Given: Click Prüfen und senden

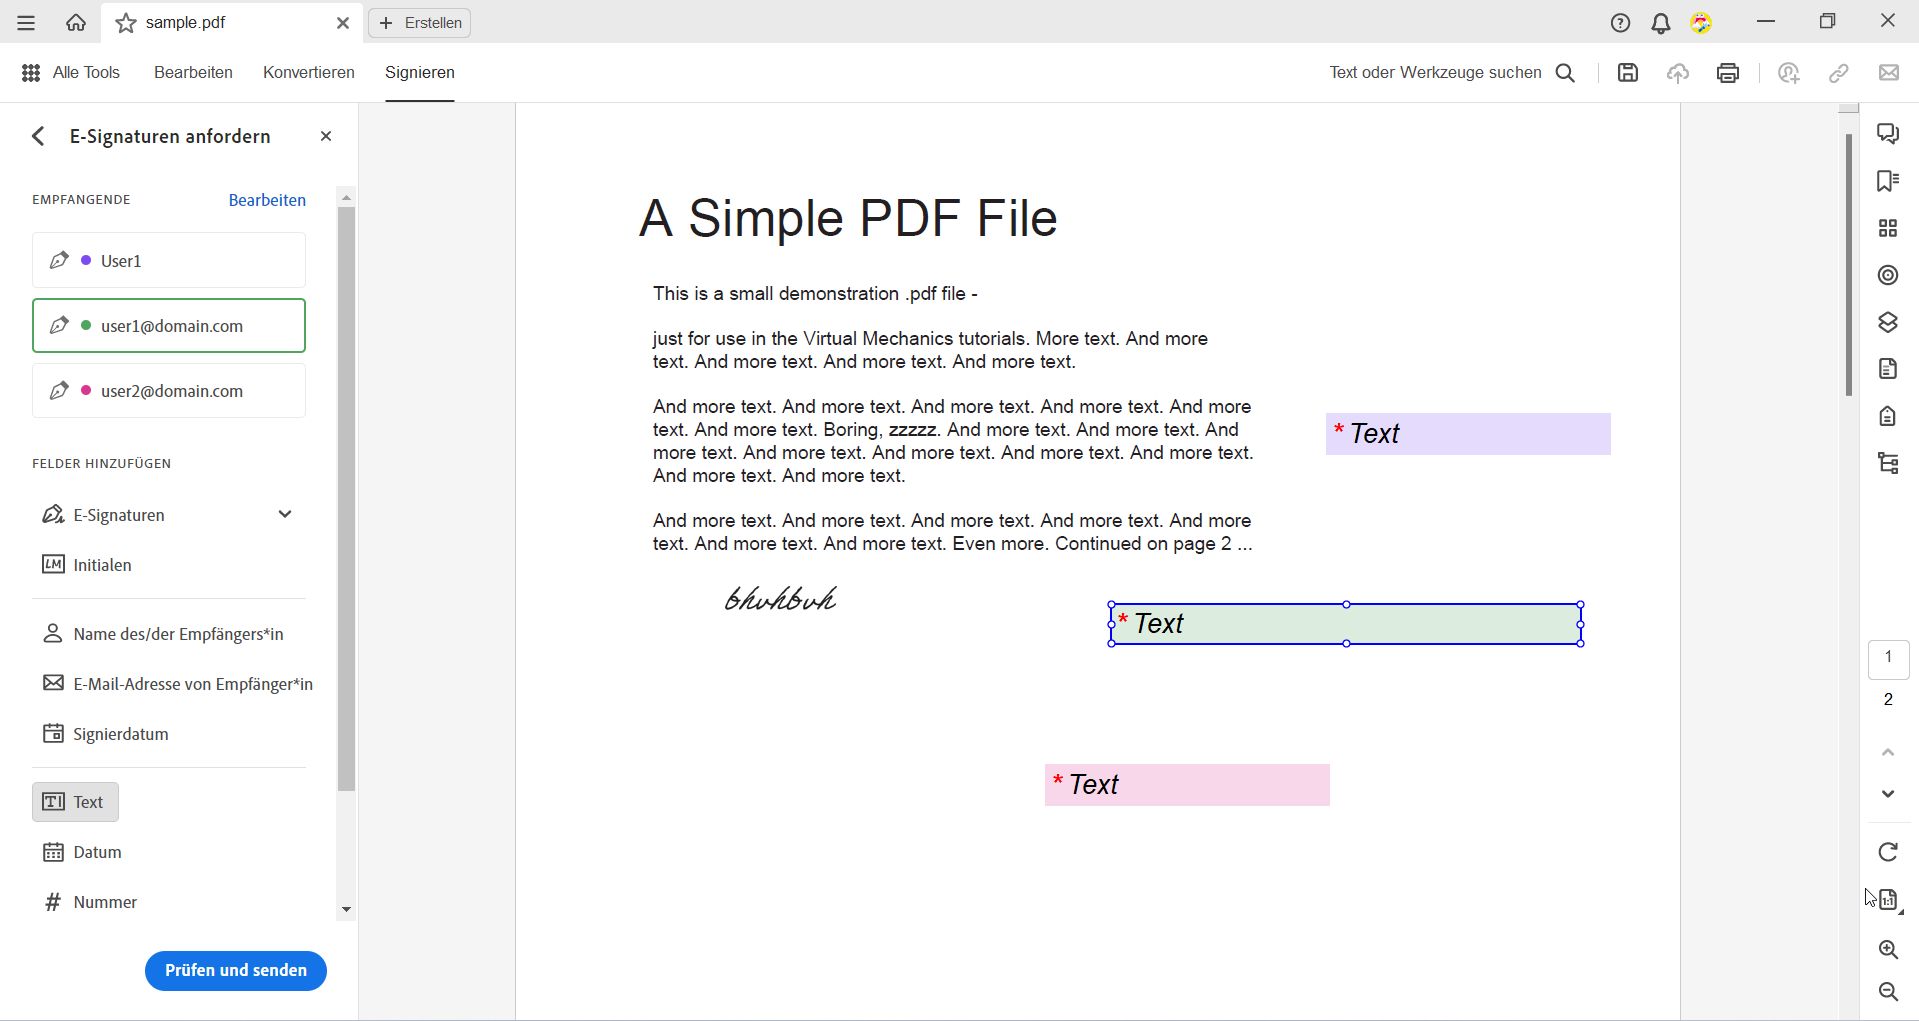Looking at the screenshot, I should coord(236,971).
